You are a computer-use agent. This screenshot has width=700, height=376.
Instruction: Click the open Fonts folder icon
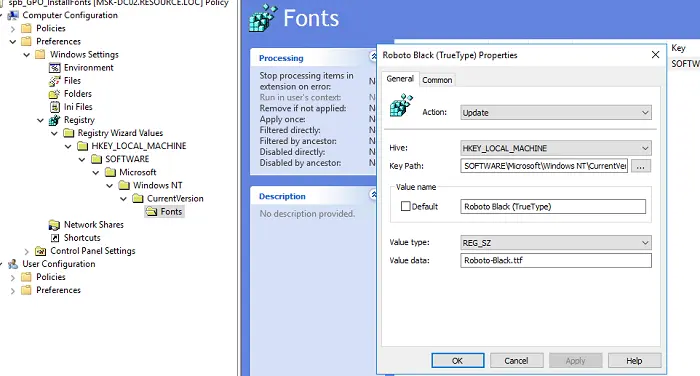pyautogui.click(x=151, y=212)
